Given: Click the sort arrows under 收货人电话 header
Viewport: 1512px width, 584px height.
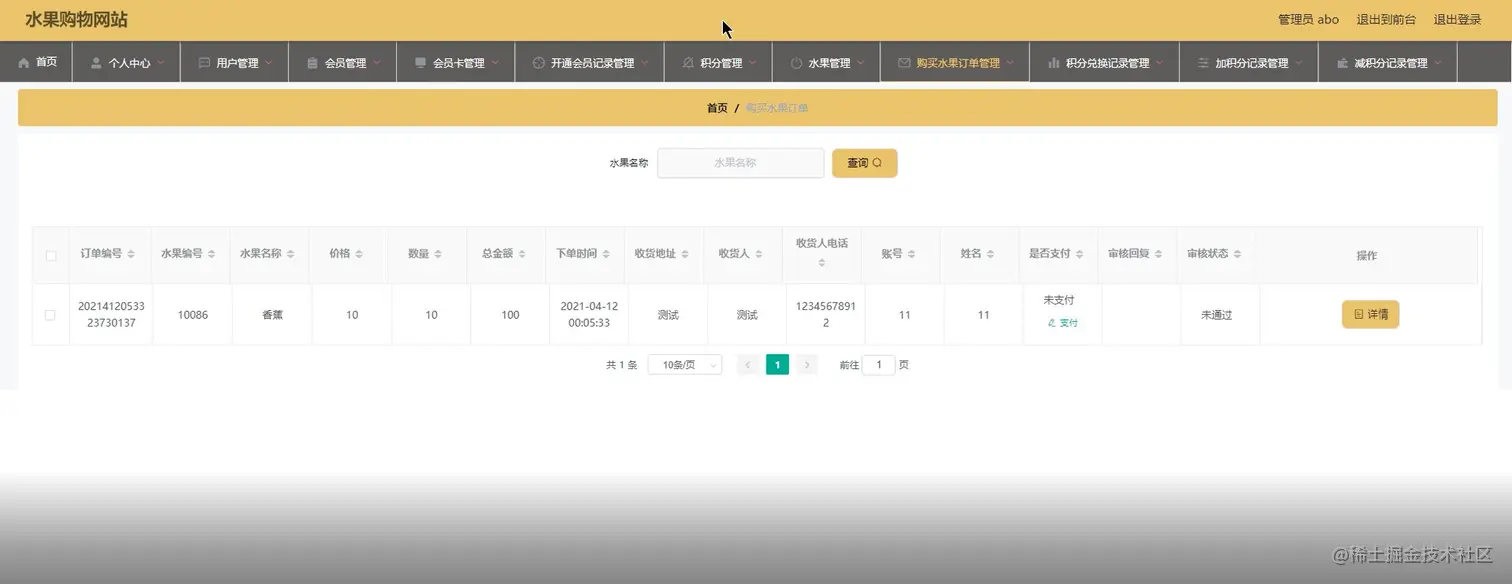Looking at the screenshot, I should click(822, 263).
